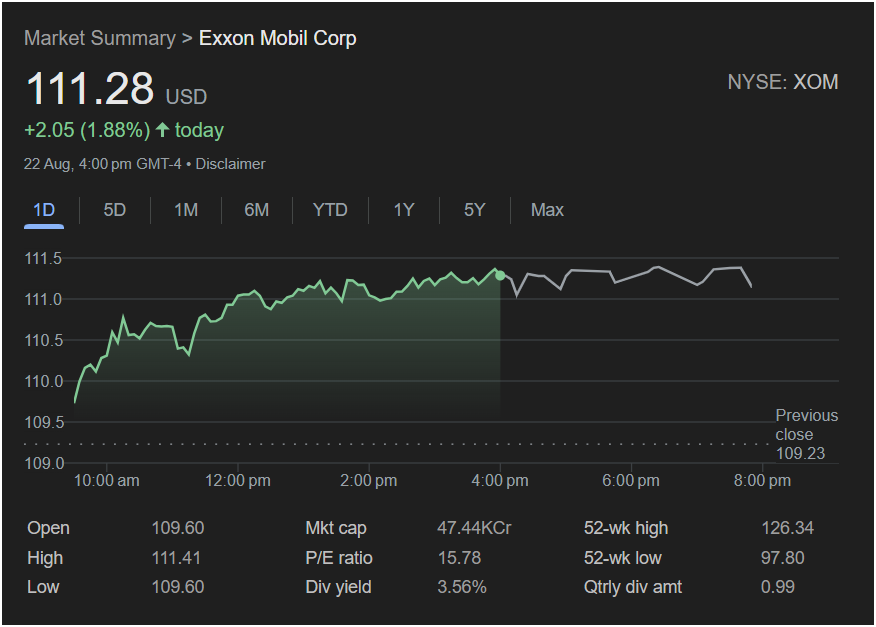Click the green closing price dot on chart
876x627 pixels.
(500, 275)
